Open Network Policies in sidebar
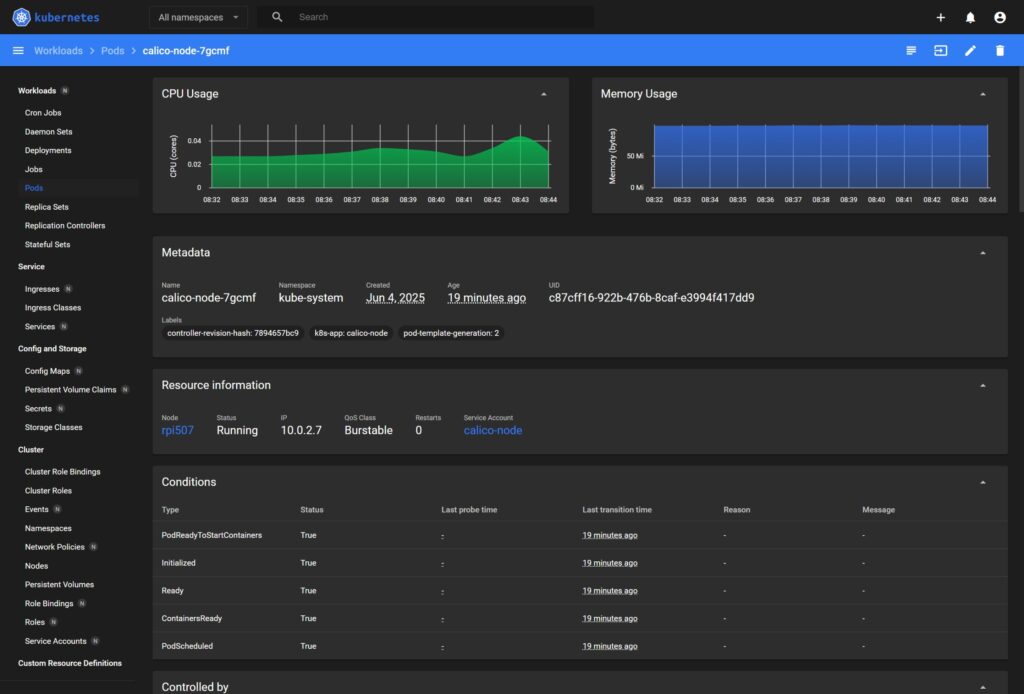The height and width of the screenshot is (694, 1024). click(55, 547)
